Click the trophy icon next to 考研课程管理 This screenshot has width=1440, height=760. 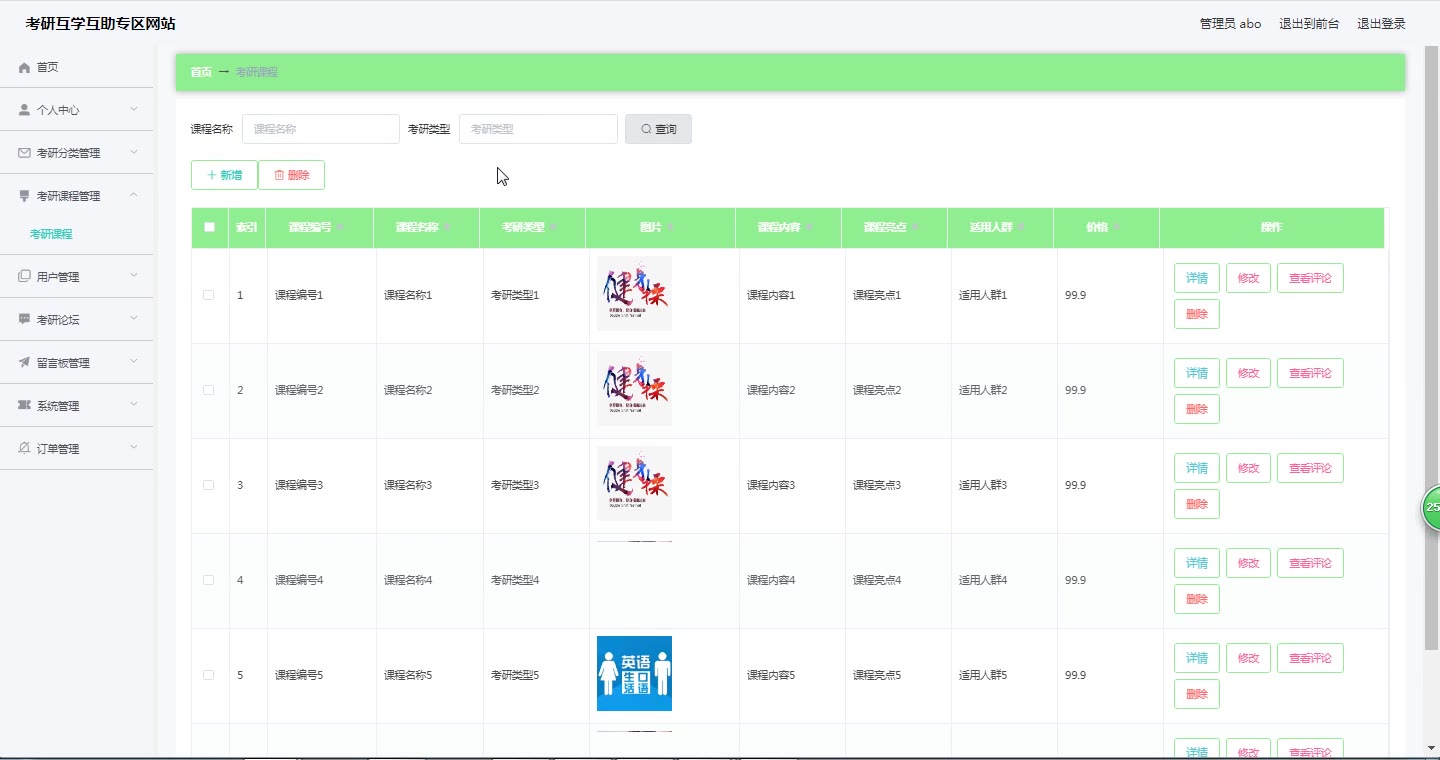point(25,196)
